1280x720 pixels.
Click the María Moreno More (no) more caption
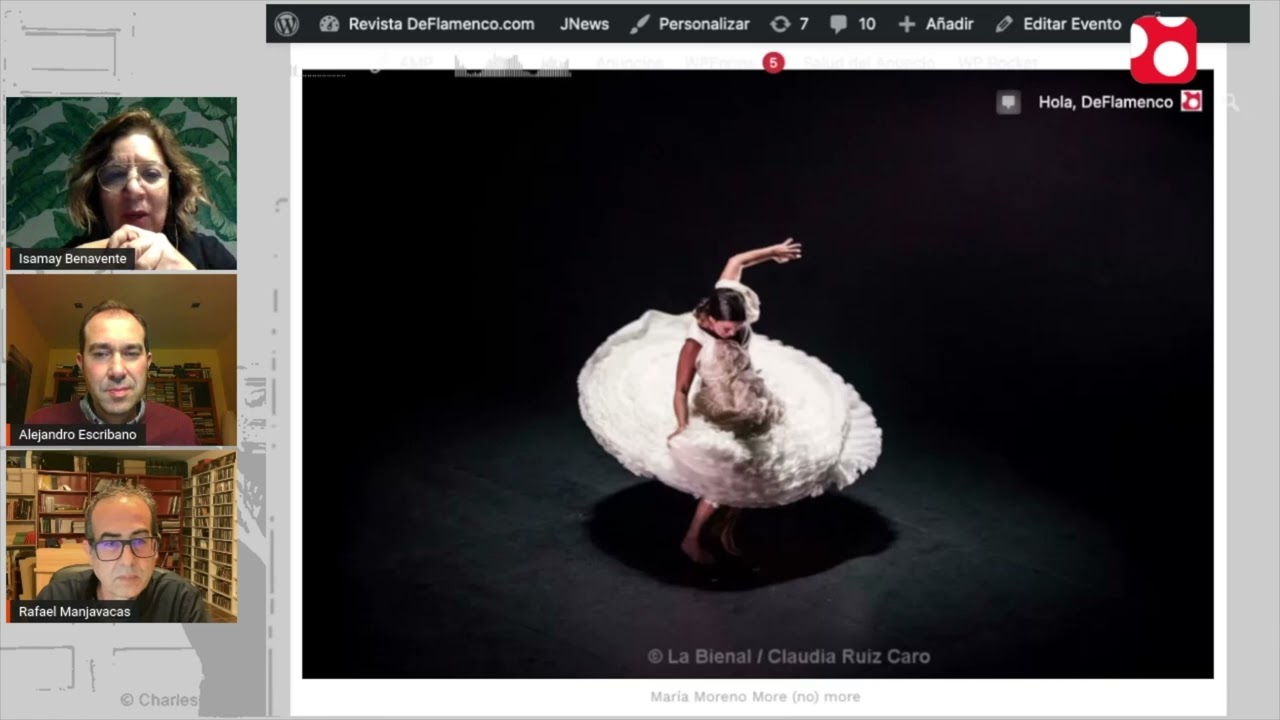(755, 696)
